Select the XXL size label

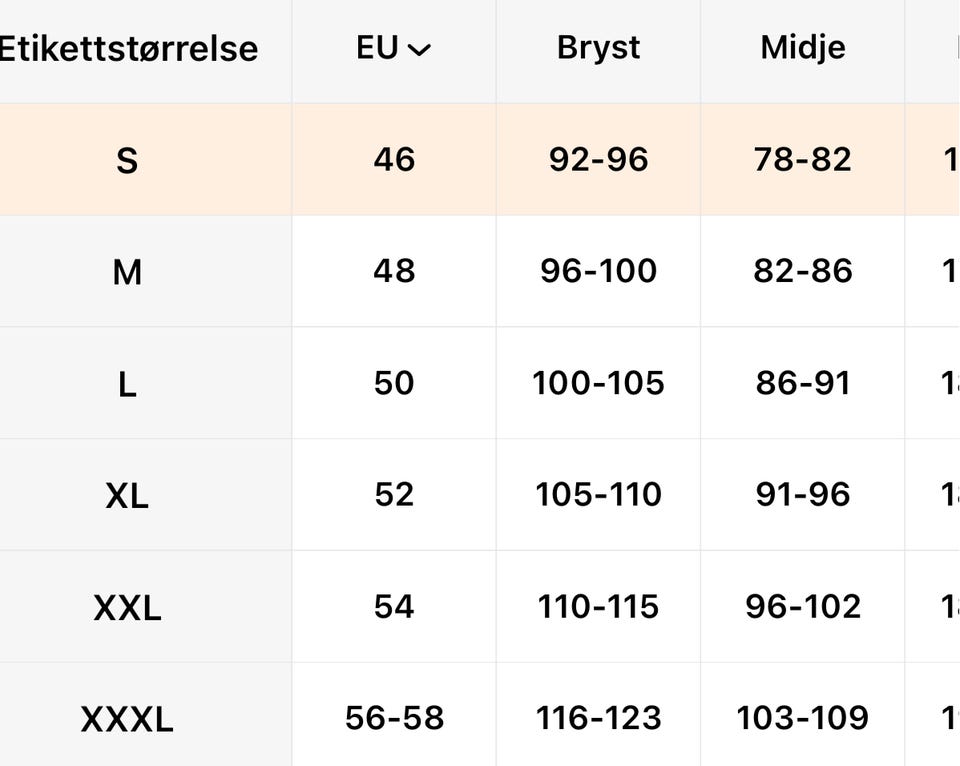pos(127,607)
